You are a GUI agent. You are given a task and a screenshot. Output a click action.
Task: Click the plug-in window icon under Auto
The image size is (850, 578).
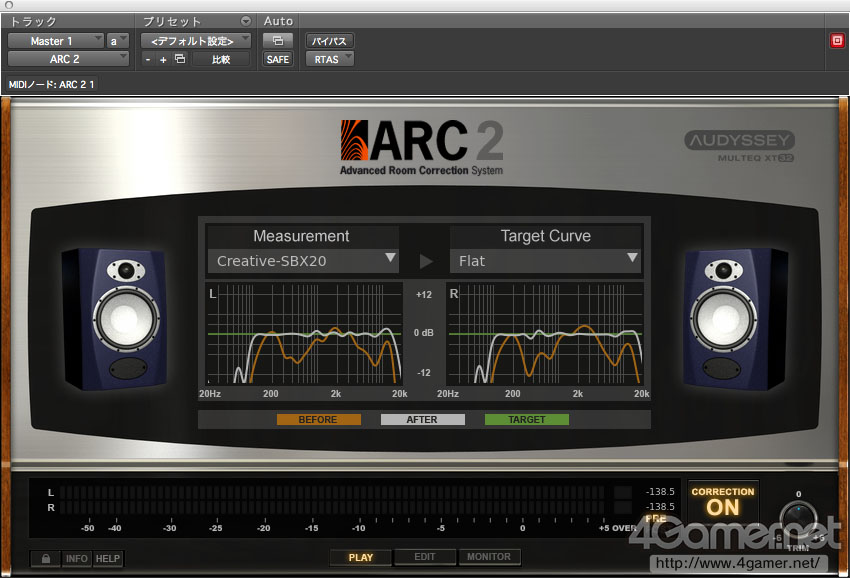point(278,41)
